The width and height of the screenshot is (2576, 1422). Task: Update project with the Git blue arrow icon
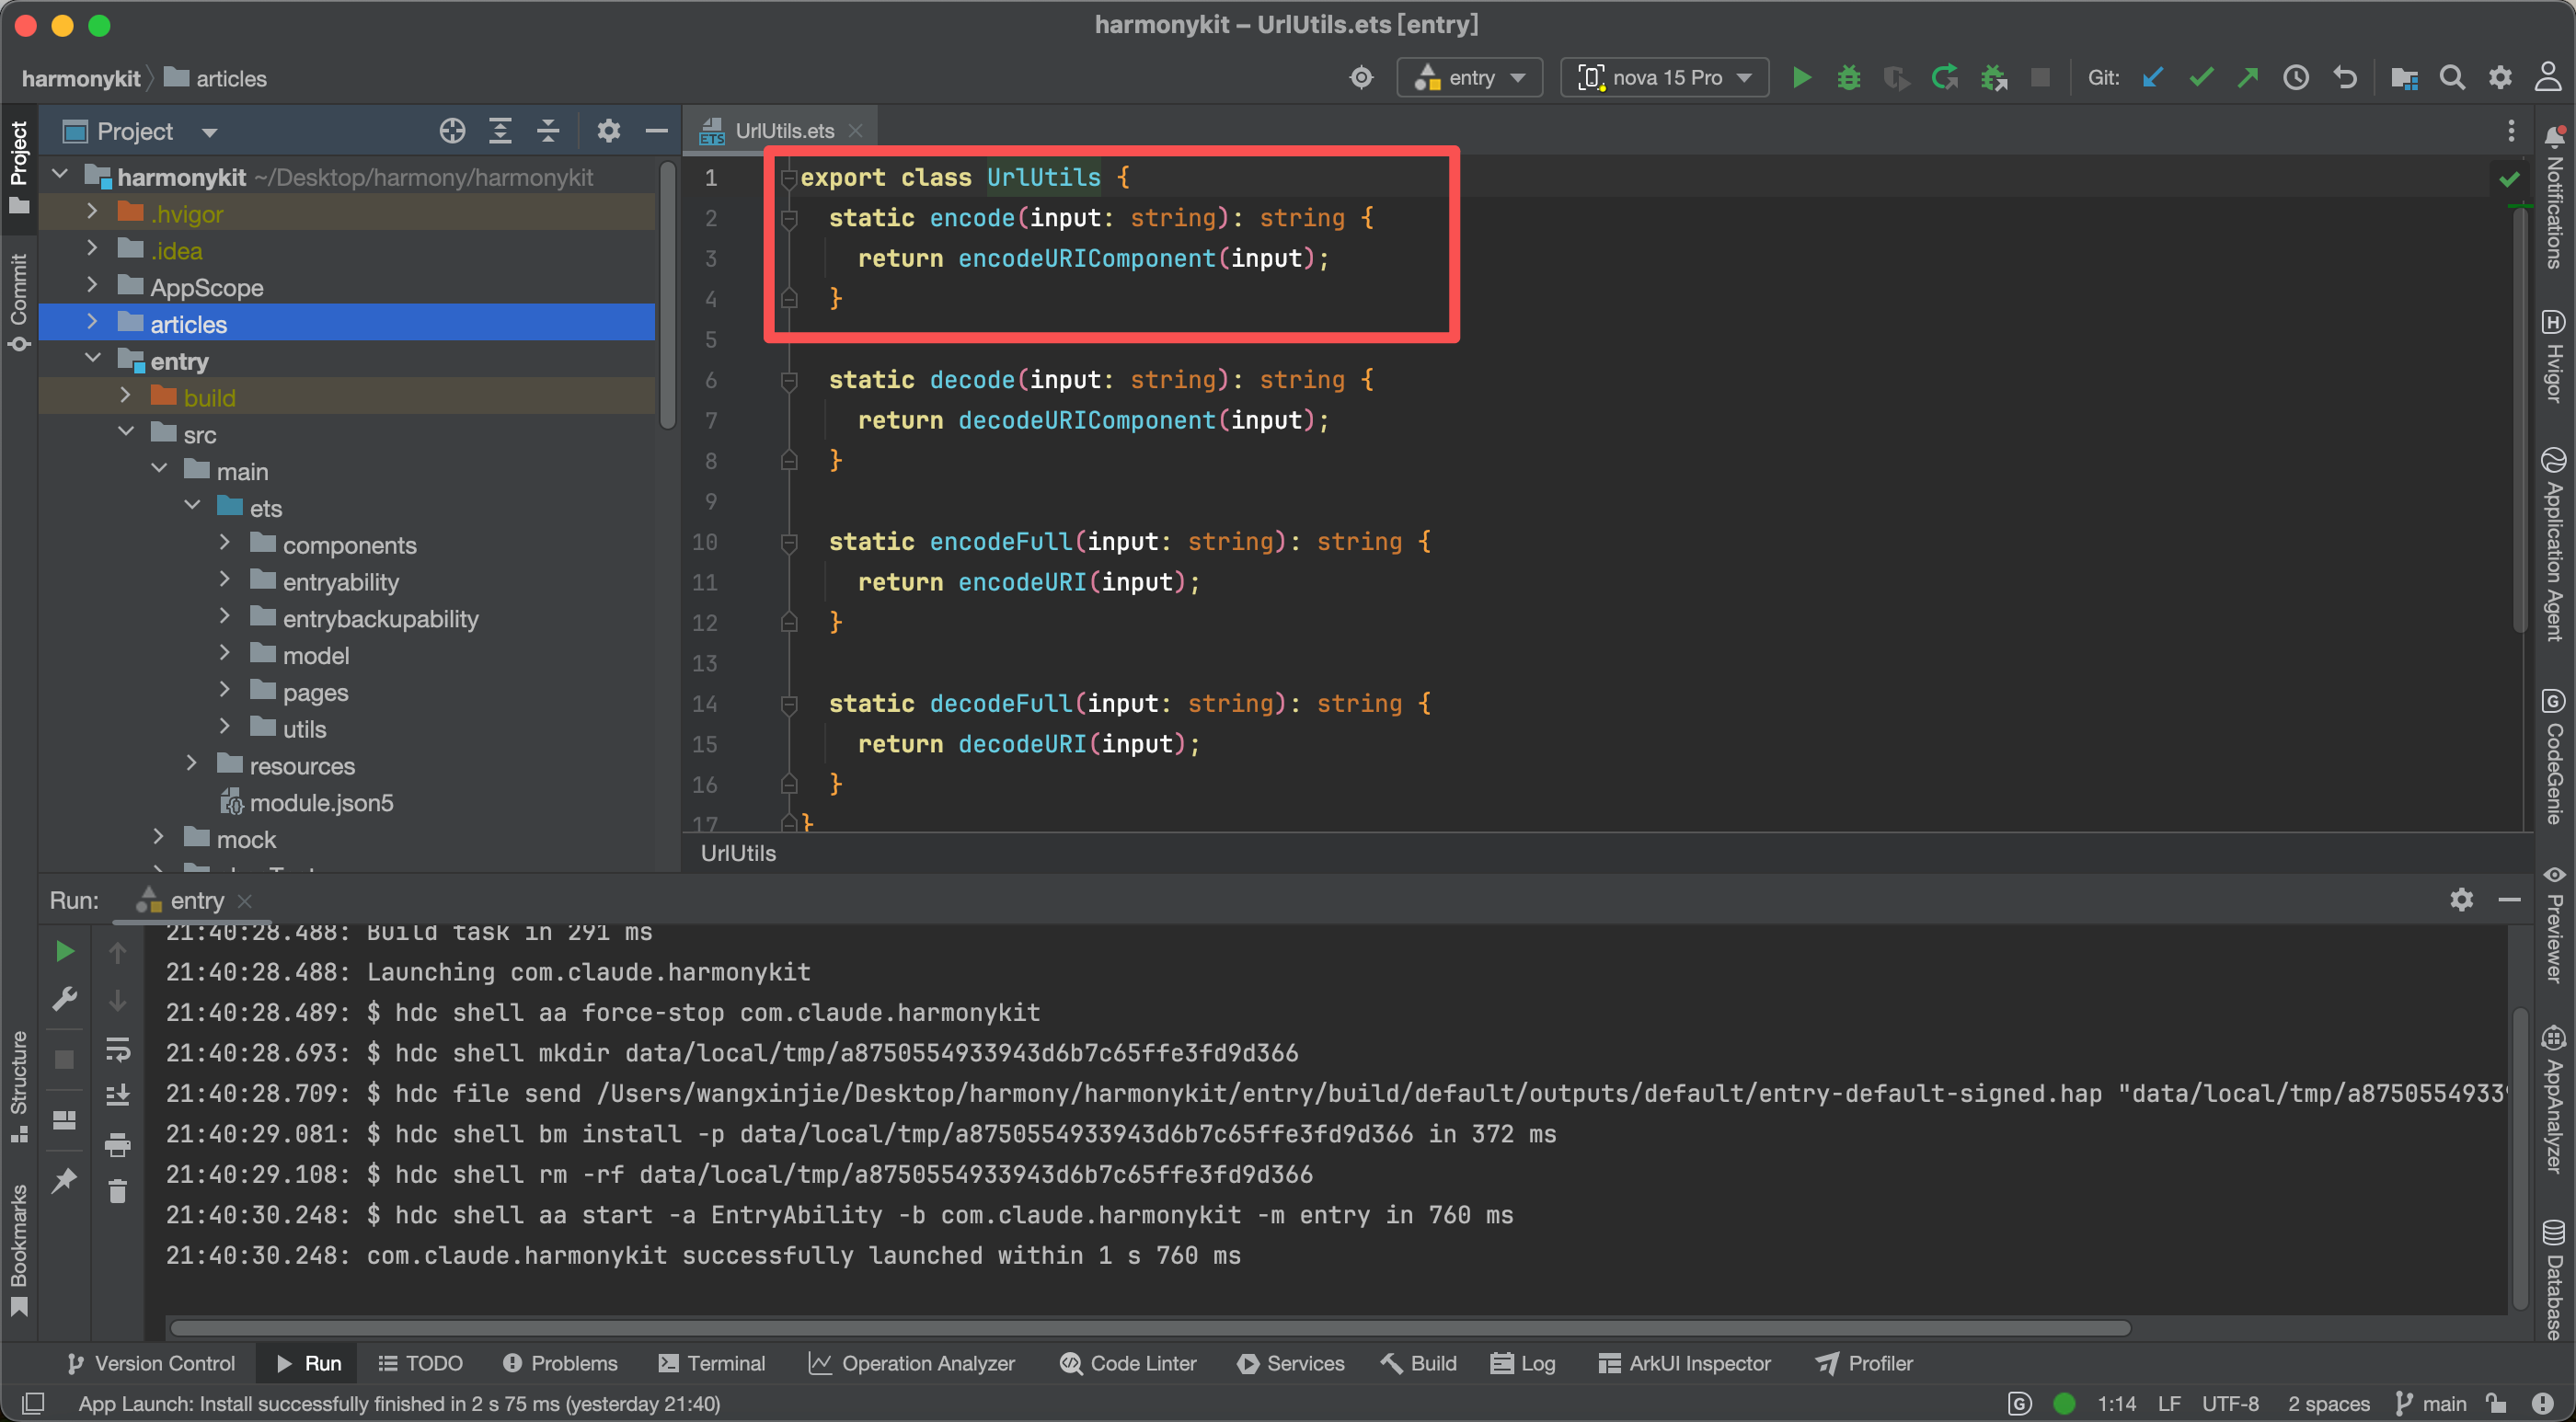(2152, 77)
